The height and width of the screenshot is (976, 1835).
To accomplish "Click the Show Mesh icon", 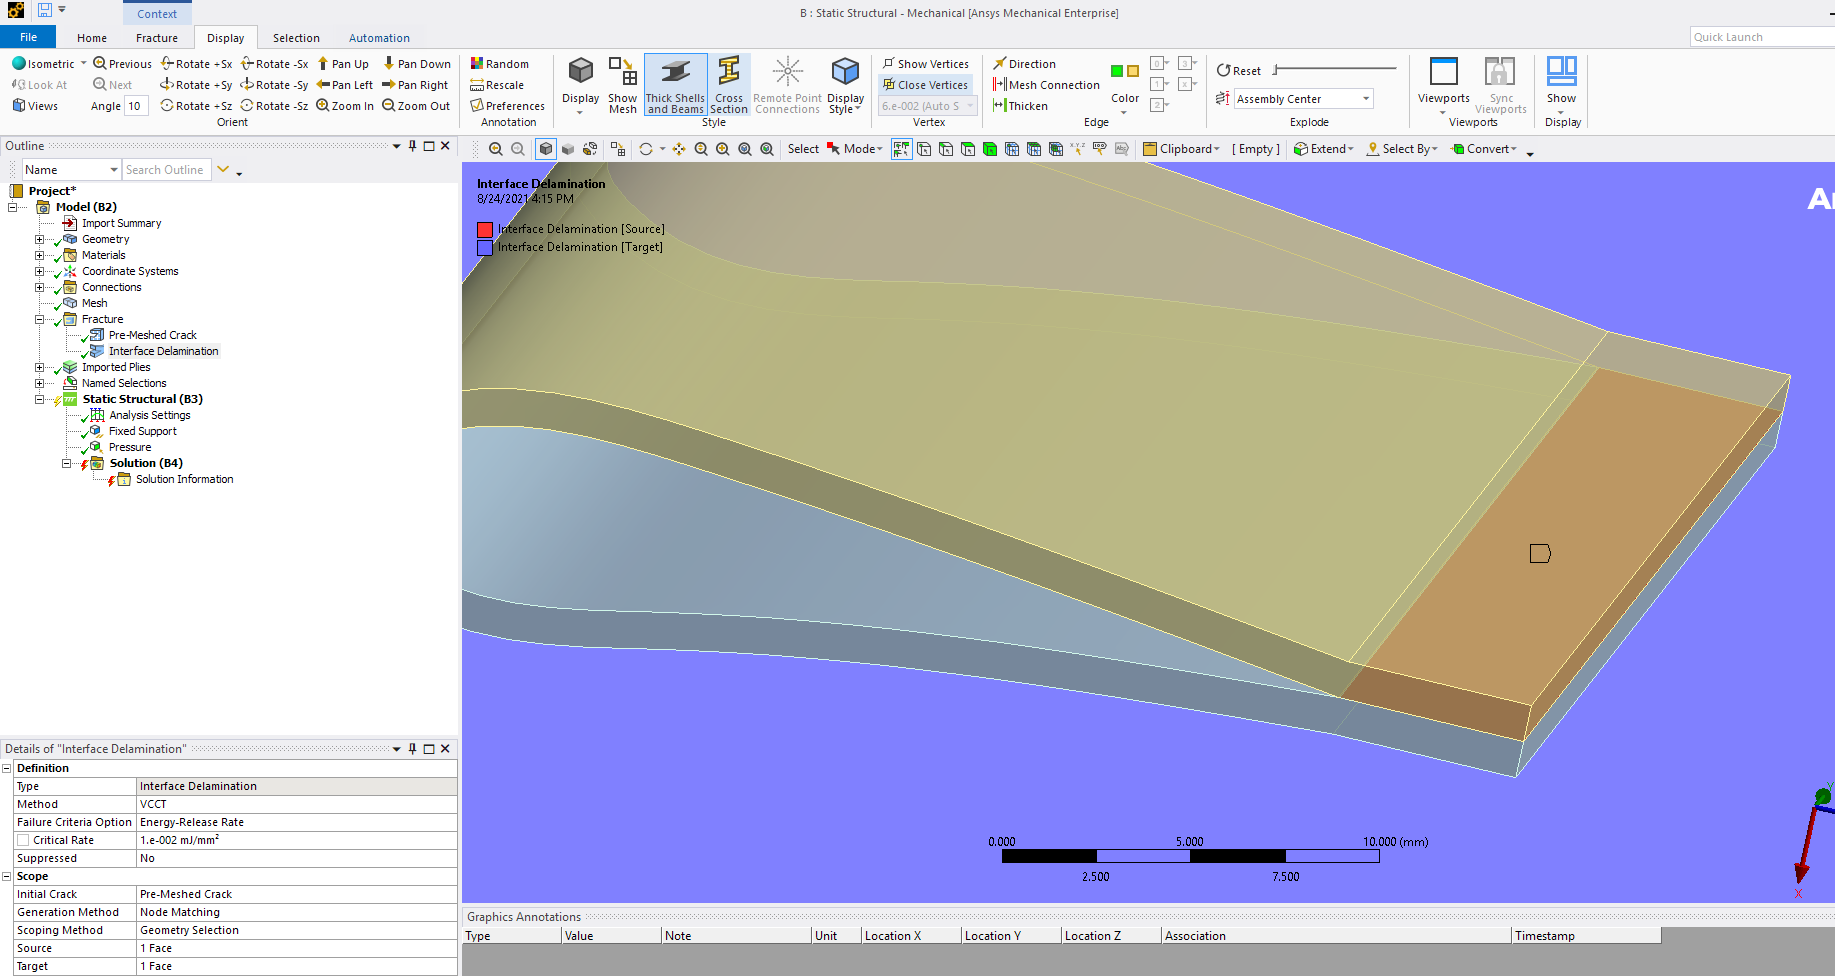I will click(x=622, y=84).
